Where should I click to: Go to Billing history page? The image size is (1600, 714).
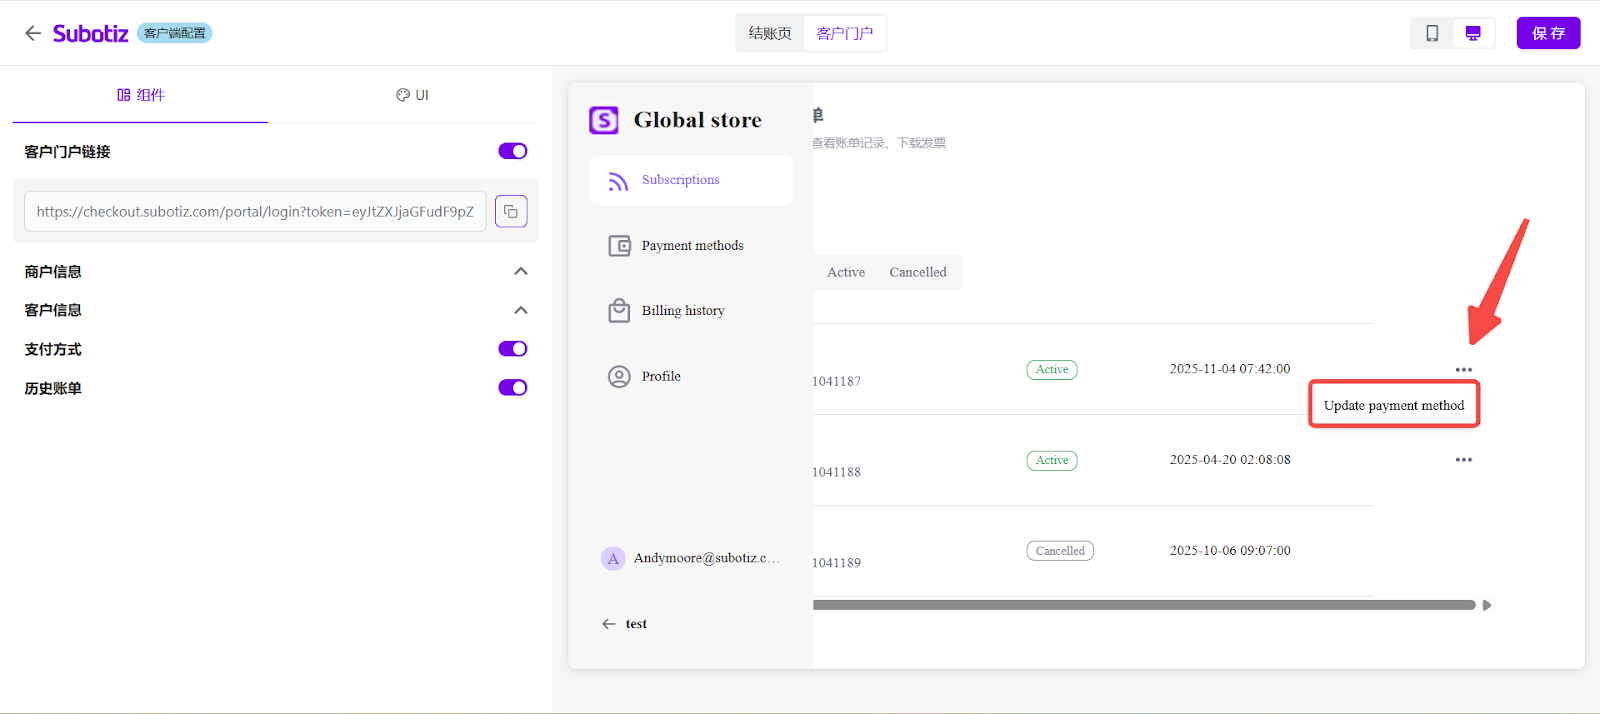[x=683, y=311]
